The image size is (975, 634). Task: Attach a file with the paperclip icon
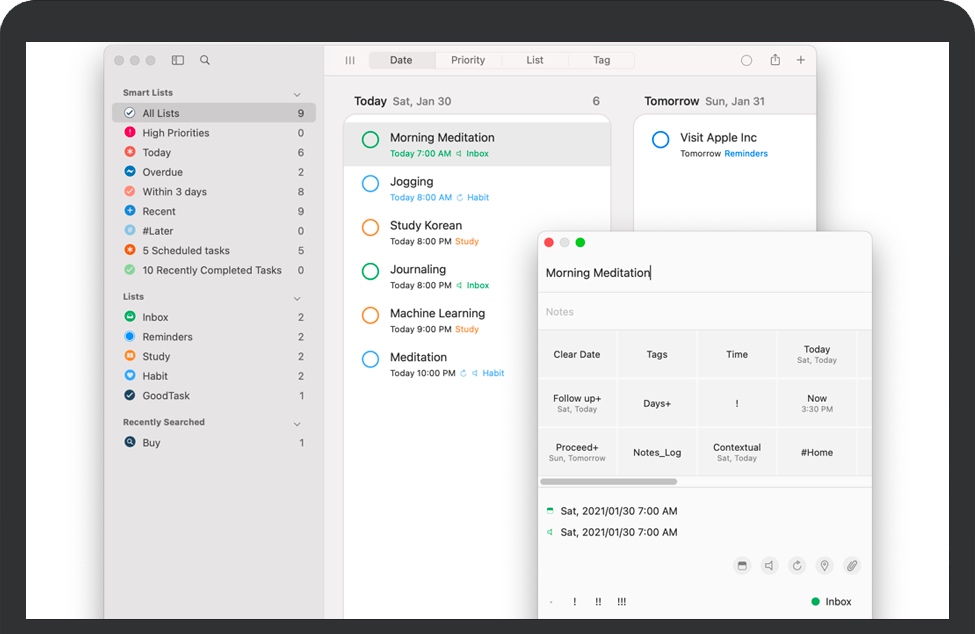(x=851, y=566)
